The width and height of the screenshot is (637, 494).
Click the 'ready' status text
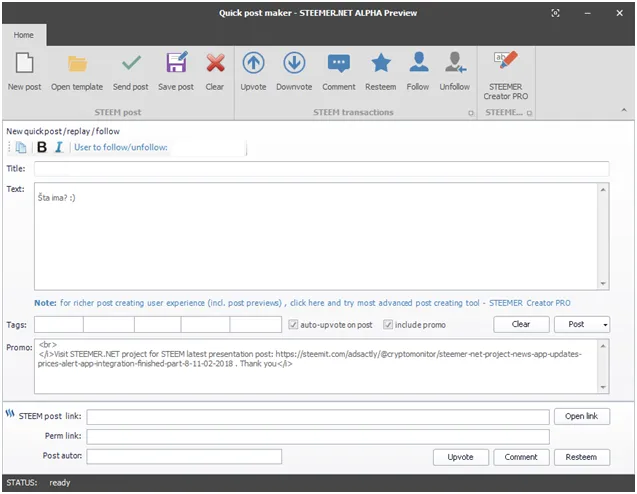pyautogui.click(x=60, y=483)
